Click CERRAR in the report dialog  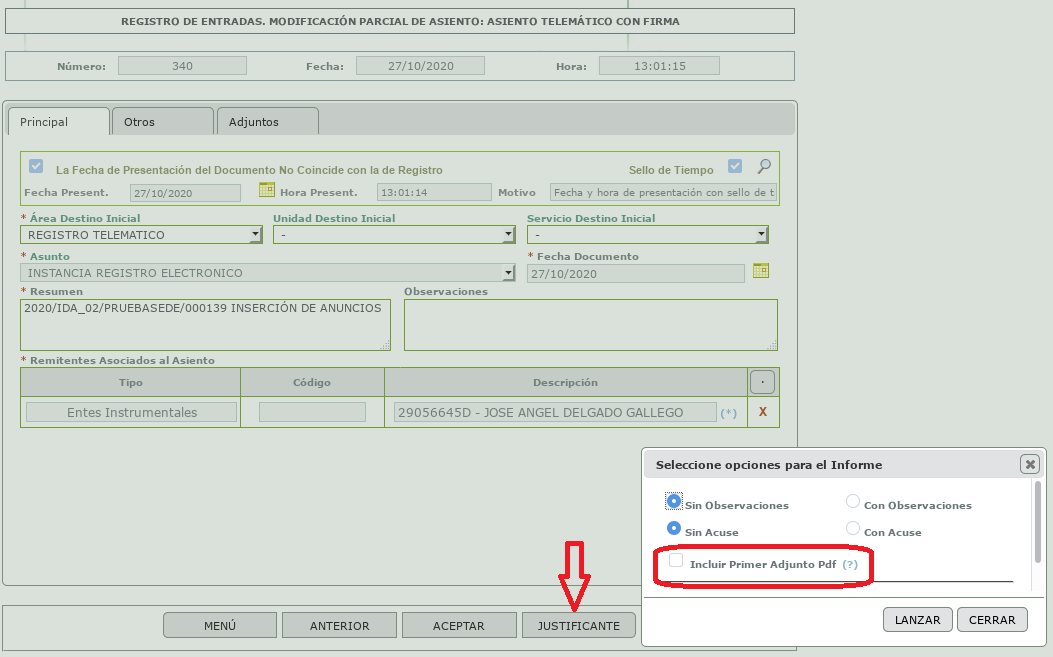tap(992, 619)
